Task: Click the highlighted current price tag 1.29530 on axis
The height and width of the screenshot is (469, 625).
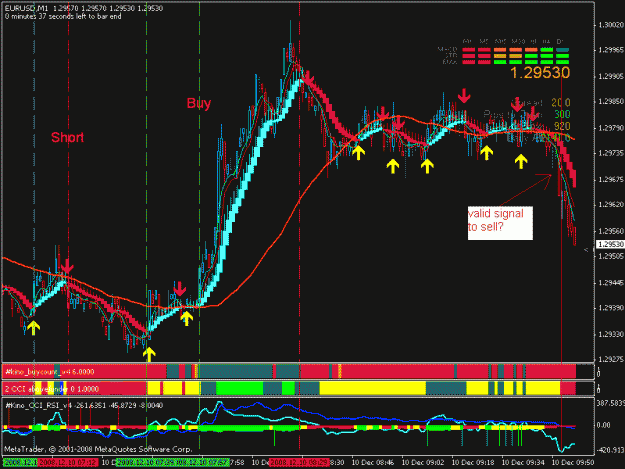Action: (610, 244)
